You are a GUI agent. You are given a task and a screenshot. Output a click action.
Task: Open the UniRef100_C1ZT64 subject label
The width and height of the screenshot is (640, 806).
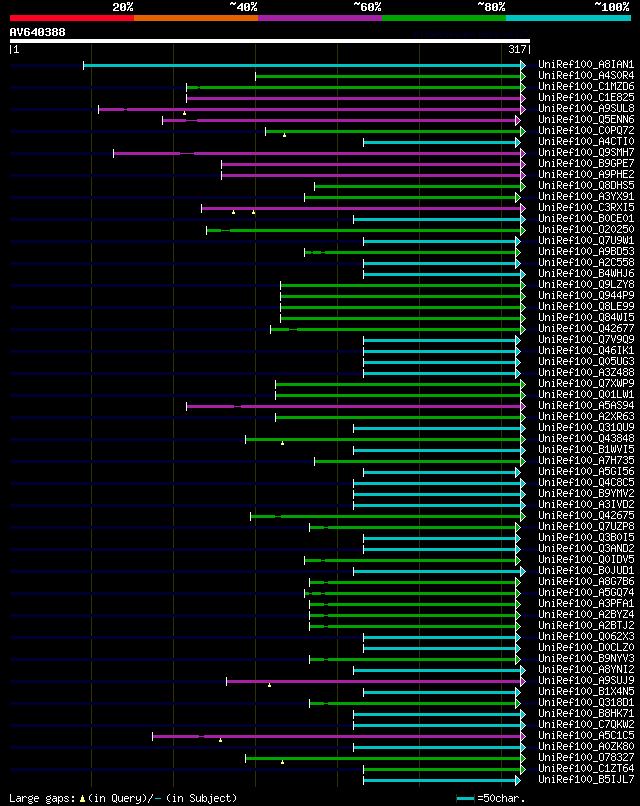pyautogui.click(x=586, y=768)
